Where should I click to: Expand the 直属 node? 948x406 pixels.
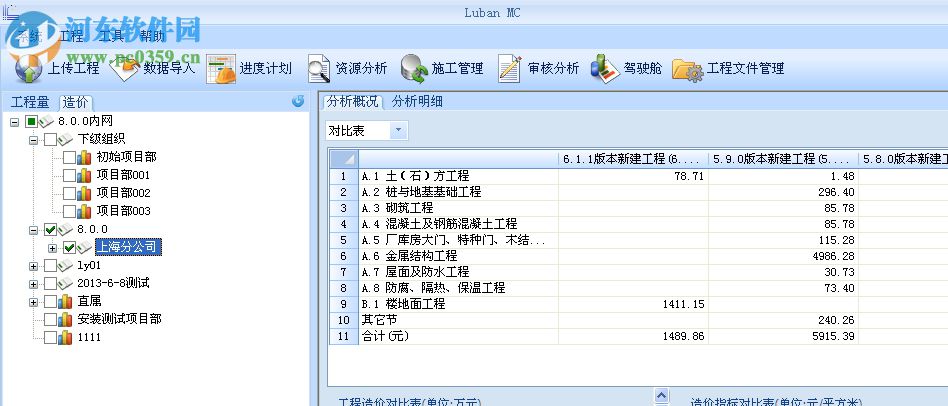tap(33, 301)
